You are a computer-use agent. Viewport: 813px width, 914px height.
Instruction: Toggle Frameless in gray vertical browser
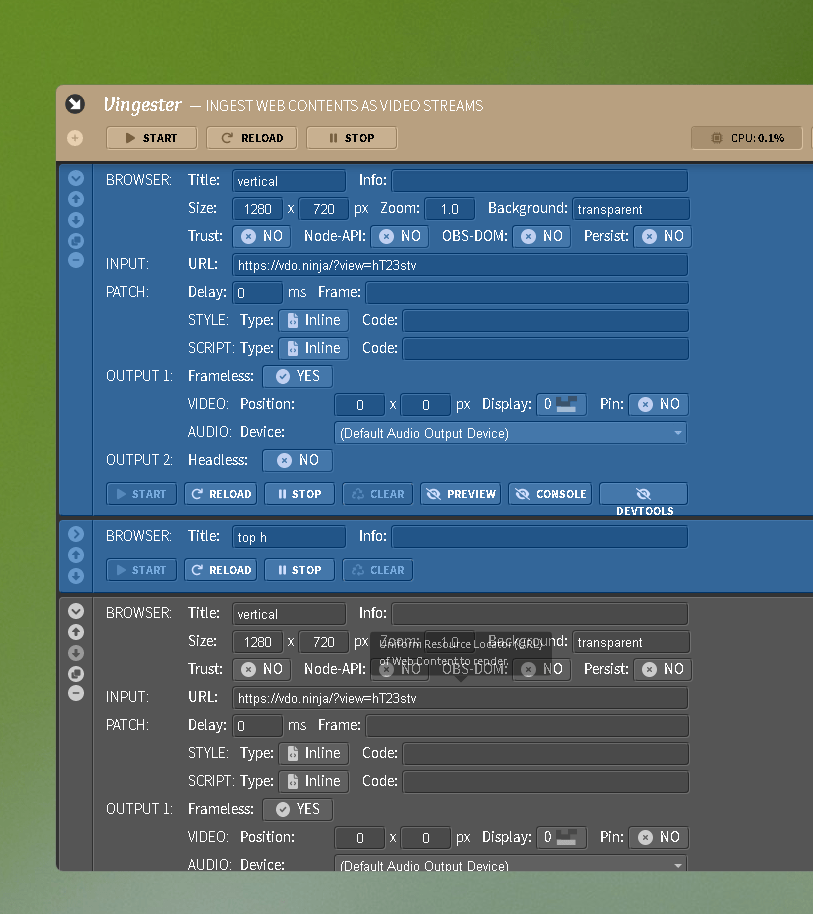click(297, 809)
